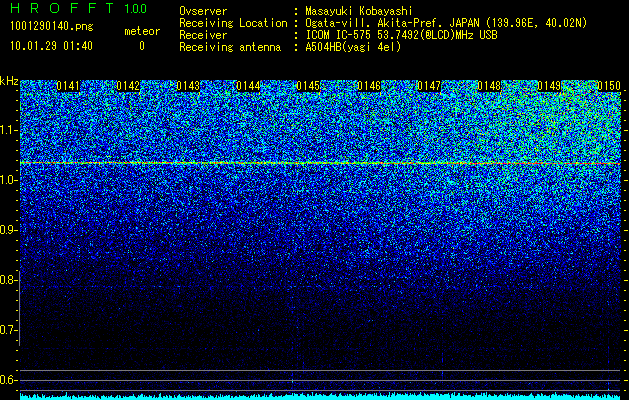The image size is (629, 400).
Task: Click the name Masayuki Kobayashi
Action: tap(359, 11)
